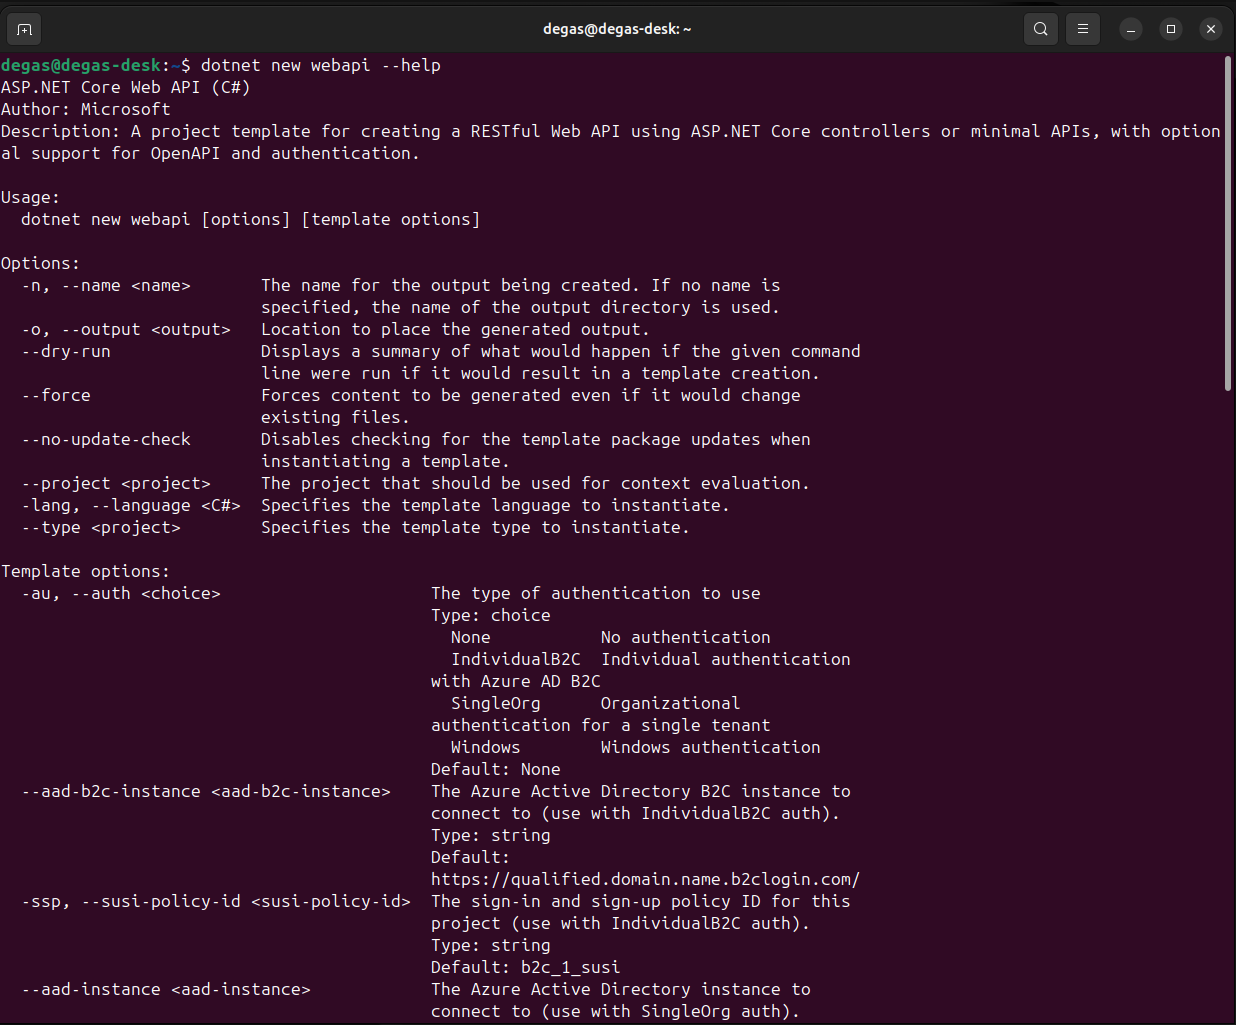This screenshot has height=1025, width=1236.
Task: Click the Default: None line
Action: coord(496,769)
